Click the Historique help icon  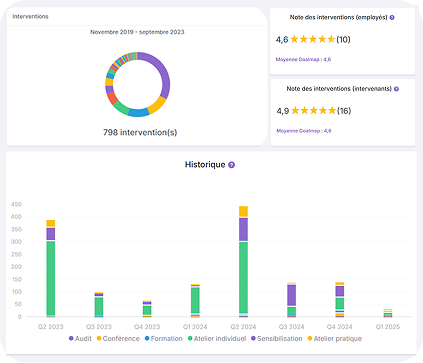pos(231,165)
